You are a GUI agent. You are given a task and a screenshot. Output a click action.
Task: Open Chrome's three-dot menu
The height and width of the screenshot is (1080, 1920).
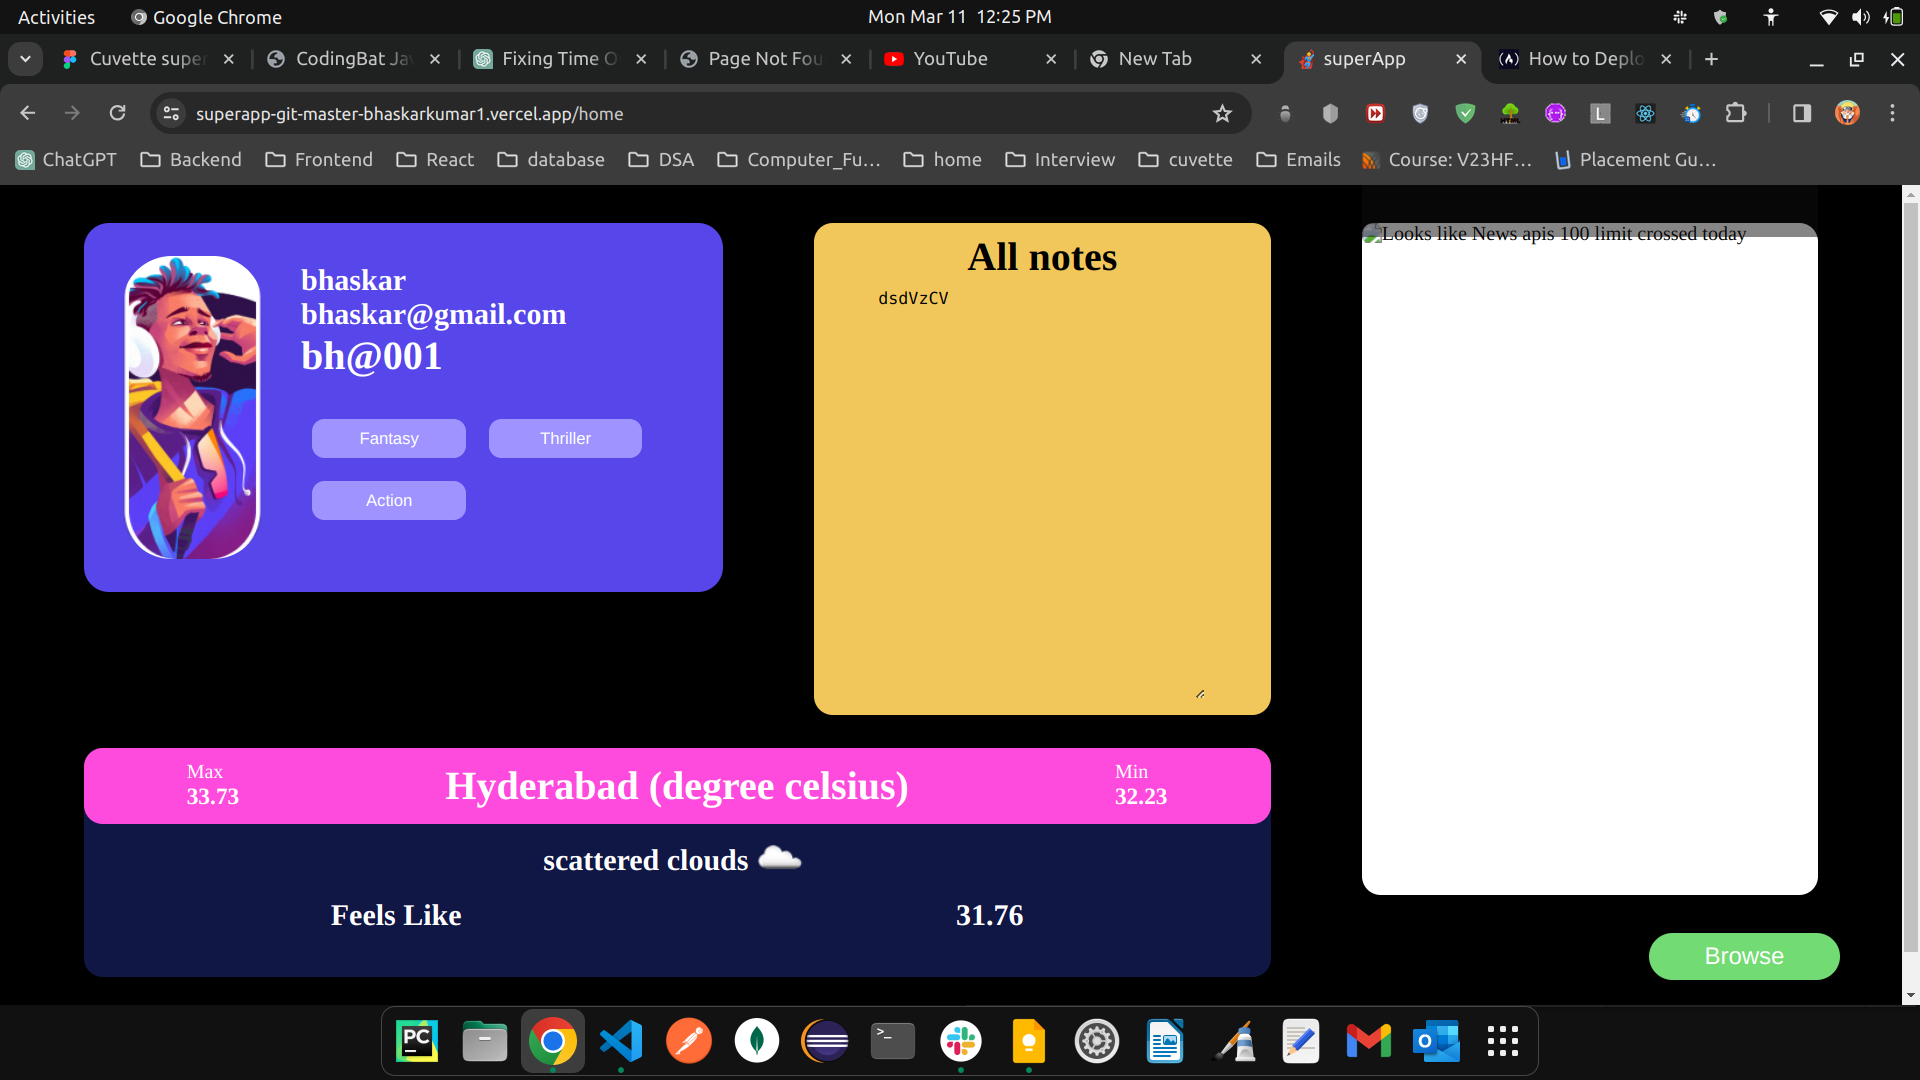(x=1893, y=113)
